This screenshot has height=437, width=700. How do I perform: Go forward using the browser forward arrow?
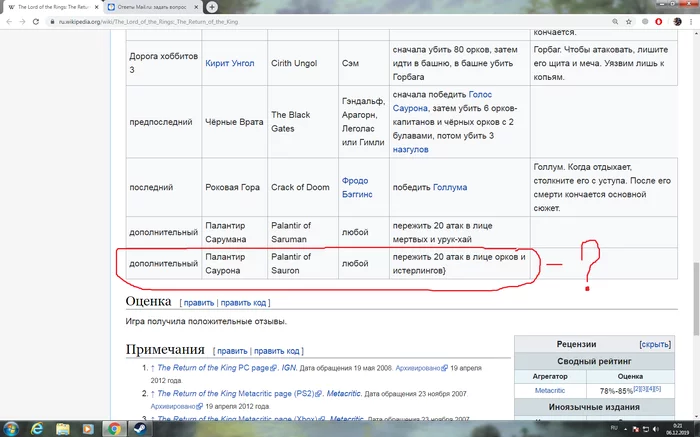(x=22, y=21)
